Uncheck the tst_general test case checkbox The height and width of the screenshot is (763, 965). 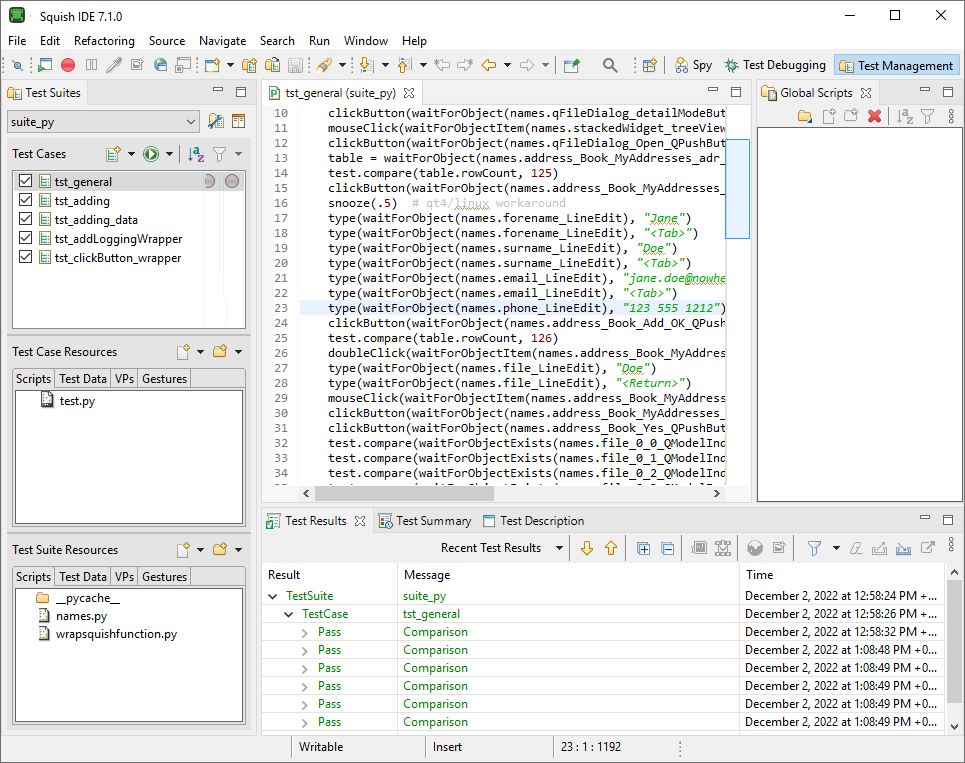tap(26, 181)
